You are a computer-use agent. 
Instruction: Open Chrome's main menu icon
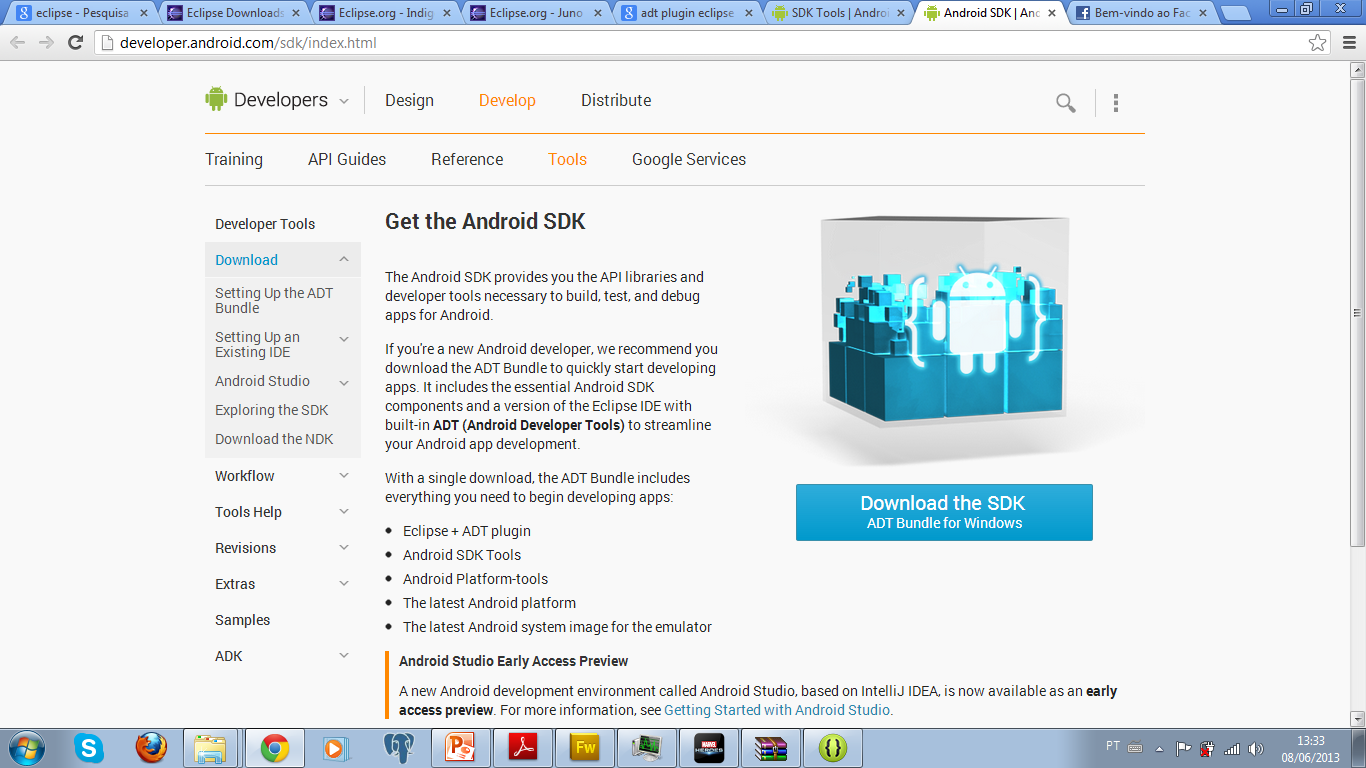(x=1348, y=43)
